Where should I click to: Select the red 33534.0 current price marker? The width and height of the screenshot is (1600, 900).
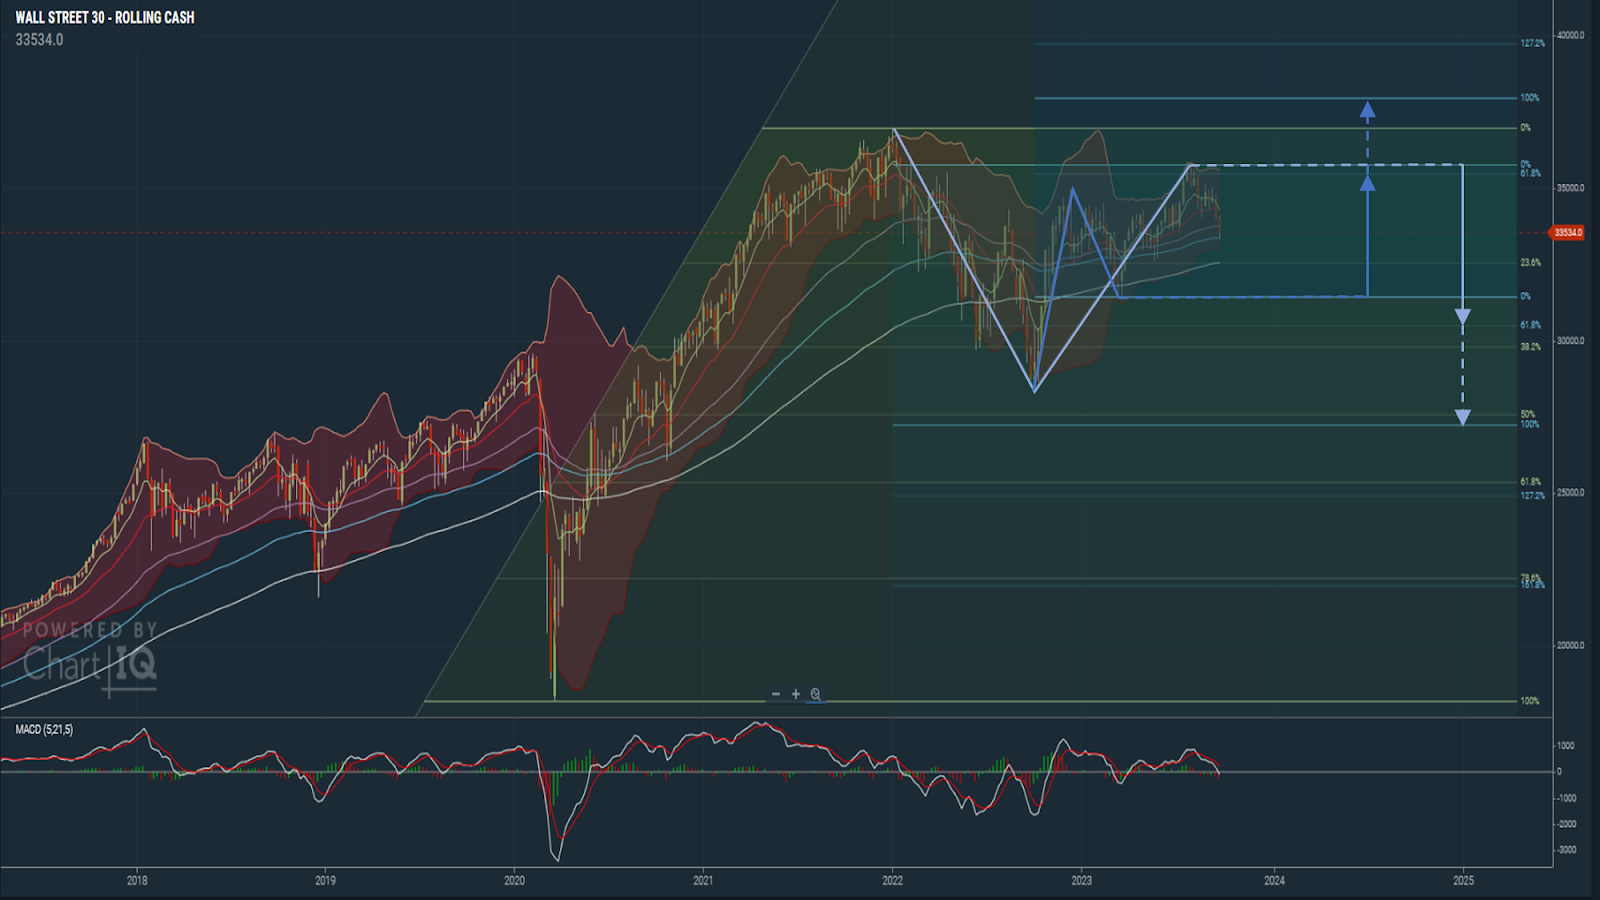tap(1567, 233)
